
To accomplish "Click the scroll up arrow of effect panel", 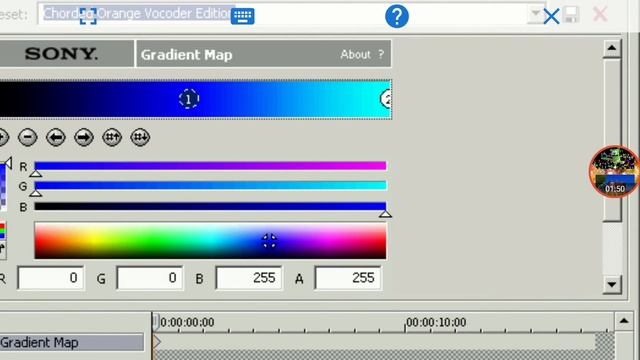I will point(612,49).
